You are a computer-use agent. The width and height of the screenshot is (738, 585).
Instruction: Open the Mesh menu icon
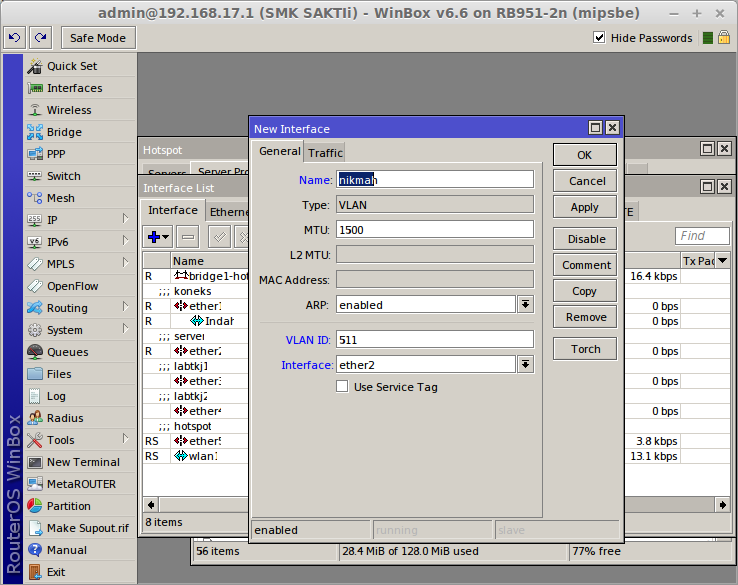pyautogui.click(x=35, y=198)
